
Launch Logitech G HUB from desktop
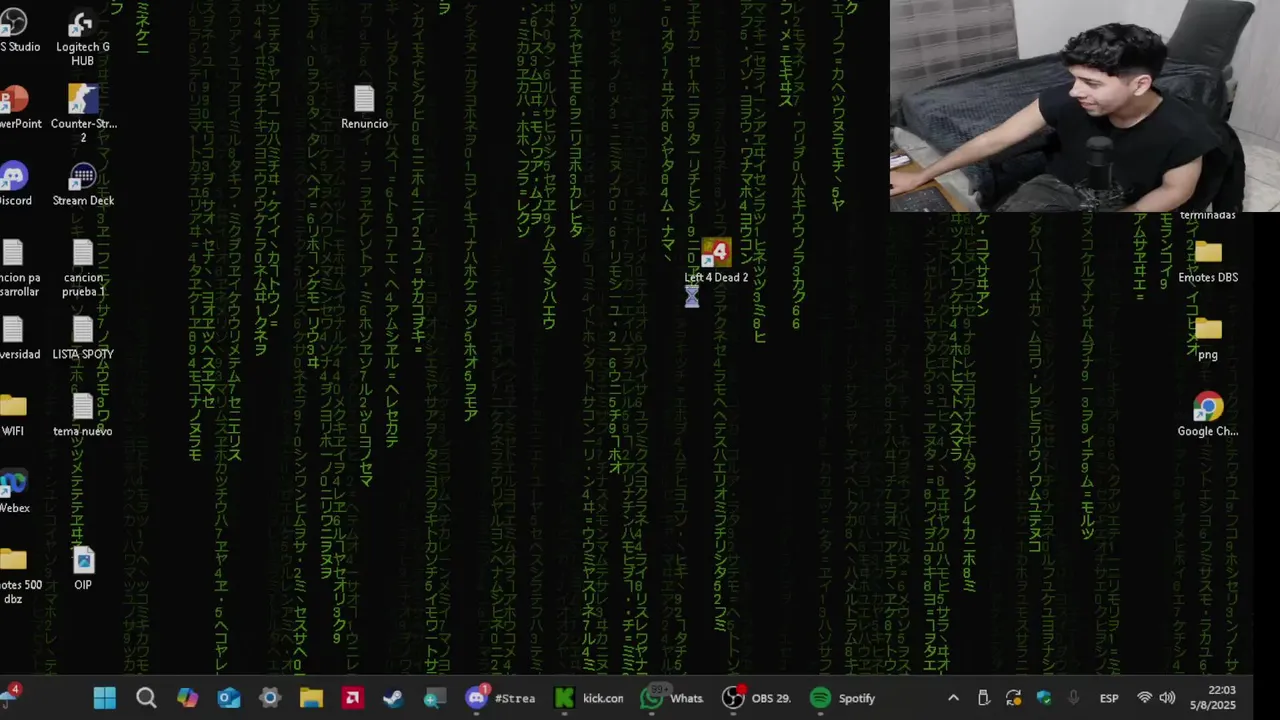(x=83, y=38)
